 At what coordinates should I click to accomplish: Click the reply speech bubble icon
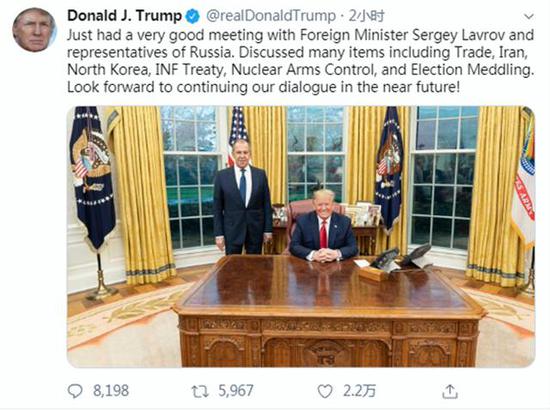[75, 391]
